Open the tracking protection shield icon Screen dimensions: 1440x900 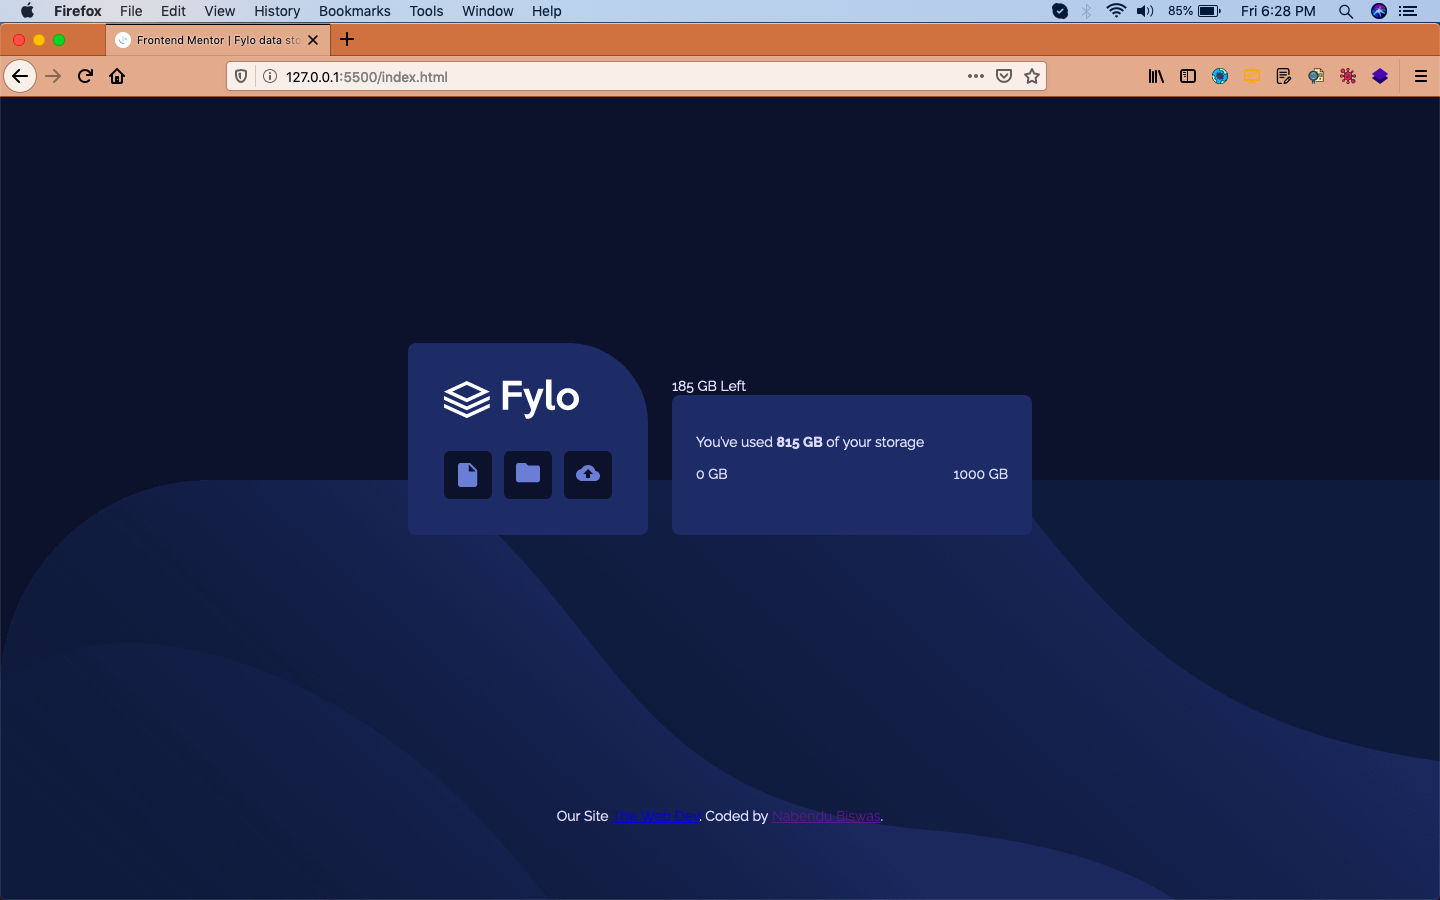point(241,76)
